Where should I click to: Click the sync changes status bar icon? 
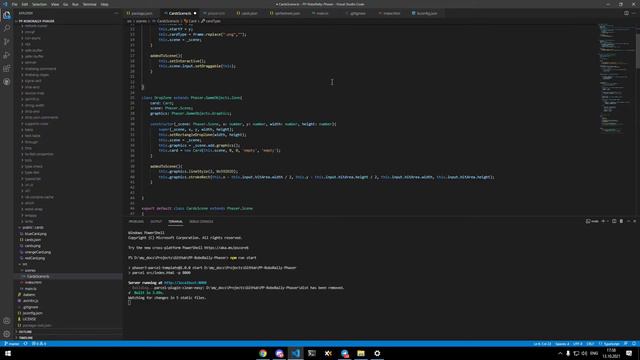(25, 344)
